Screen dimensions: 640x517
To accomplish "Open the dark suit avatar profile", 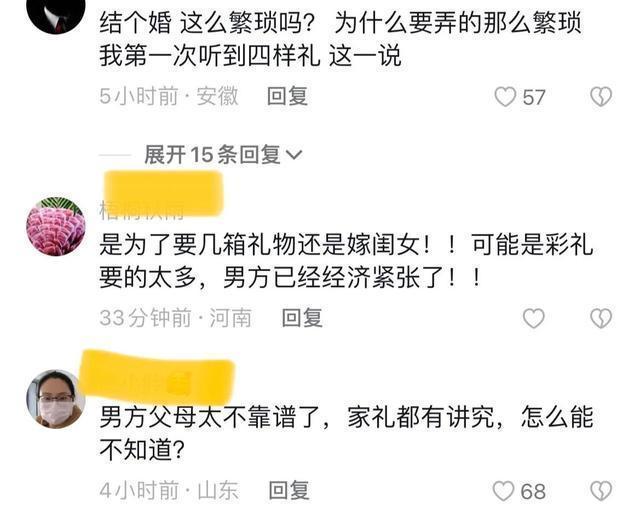I will pyautogui.click(x=56, y=12).
